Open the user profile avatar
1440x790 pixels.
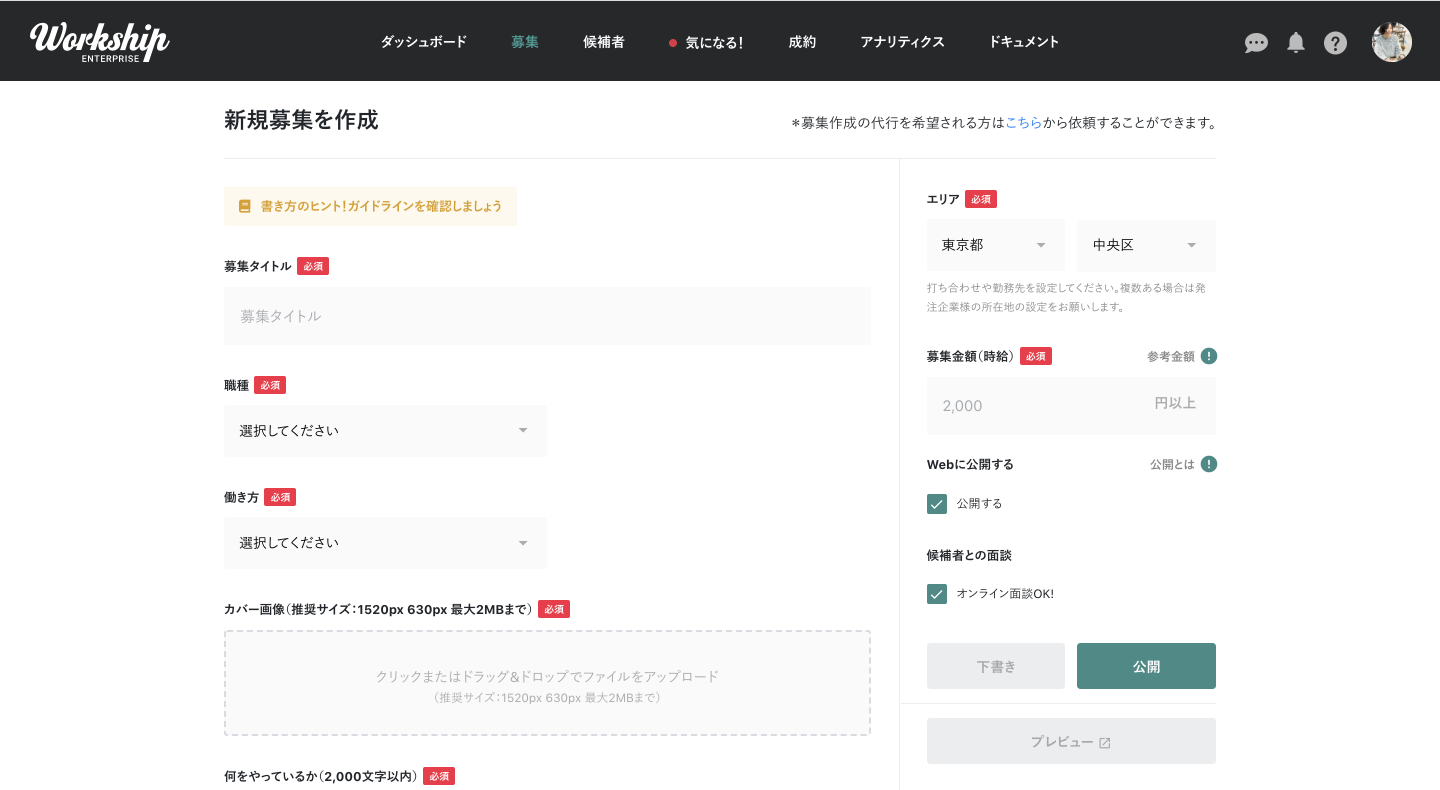pyautogui.click(x=1391, y=42)
